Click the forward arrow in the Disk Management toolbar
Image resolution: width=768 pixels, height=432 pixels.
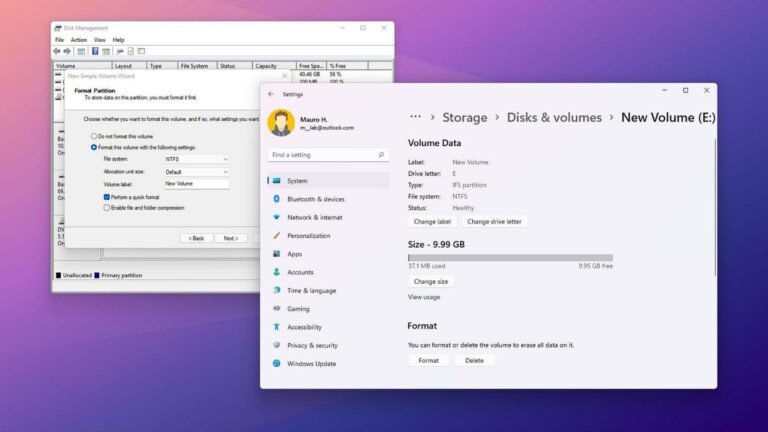pos(67,51)
